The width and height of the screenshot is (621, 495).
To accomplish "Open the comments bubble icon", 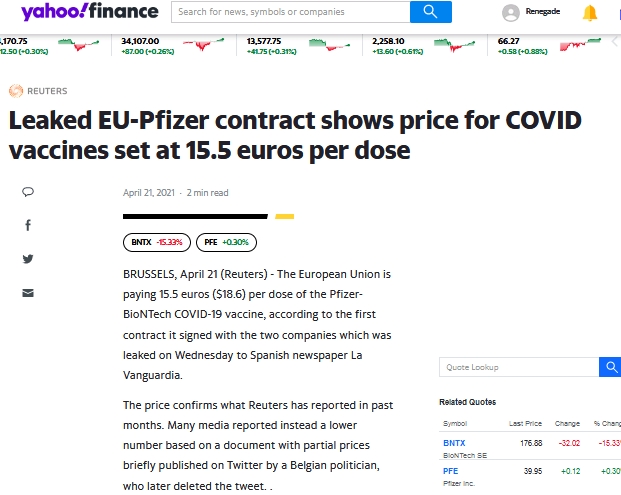I will pos(28,192).
